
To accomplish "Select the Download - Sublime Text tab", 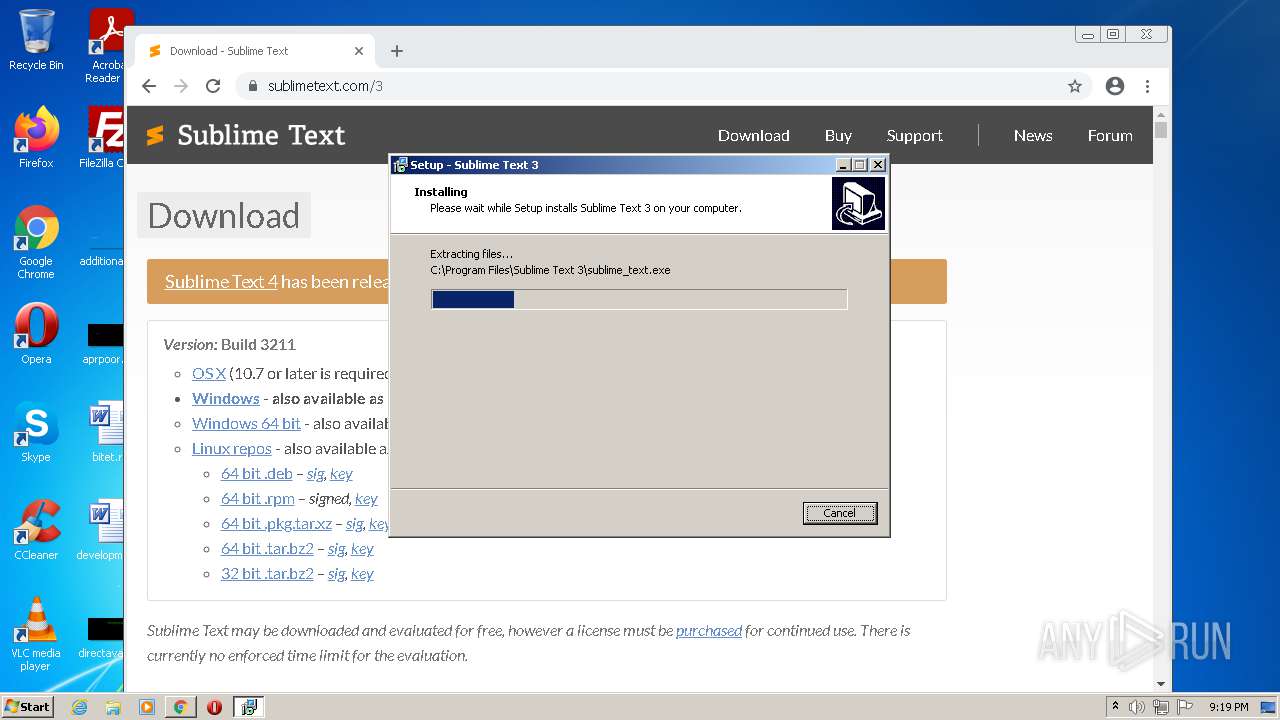I will click(254, 51).
